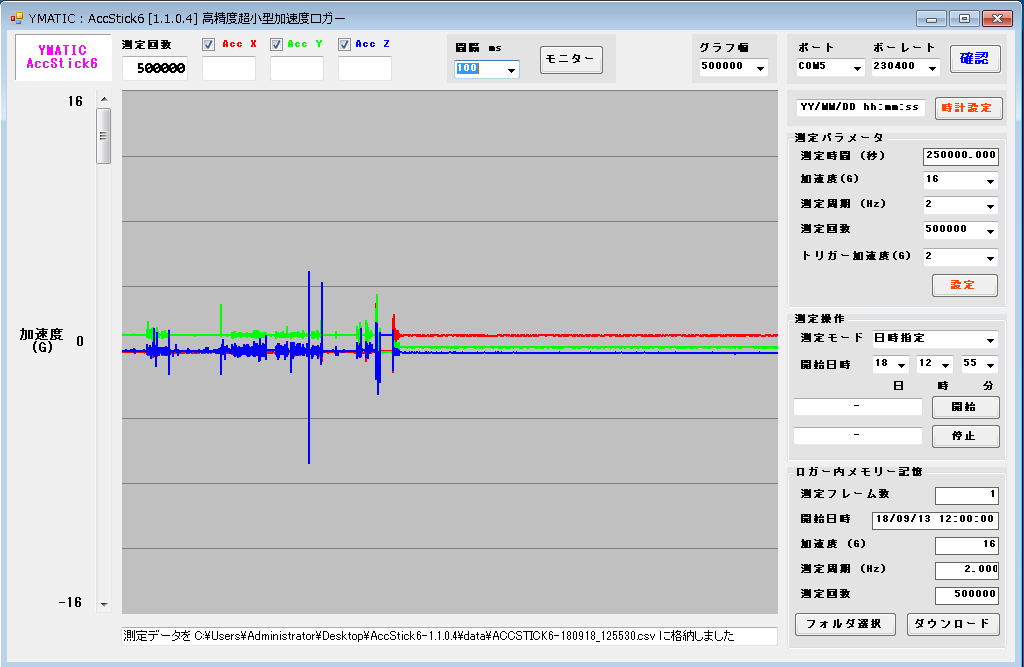The width and height of the screenshot is (1024, 667).
Task: Open the 測定モード dropdown
Action: 990,340
